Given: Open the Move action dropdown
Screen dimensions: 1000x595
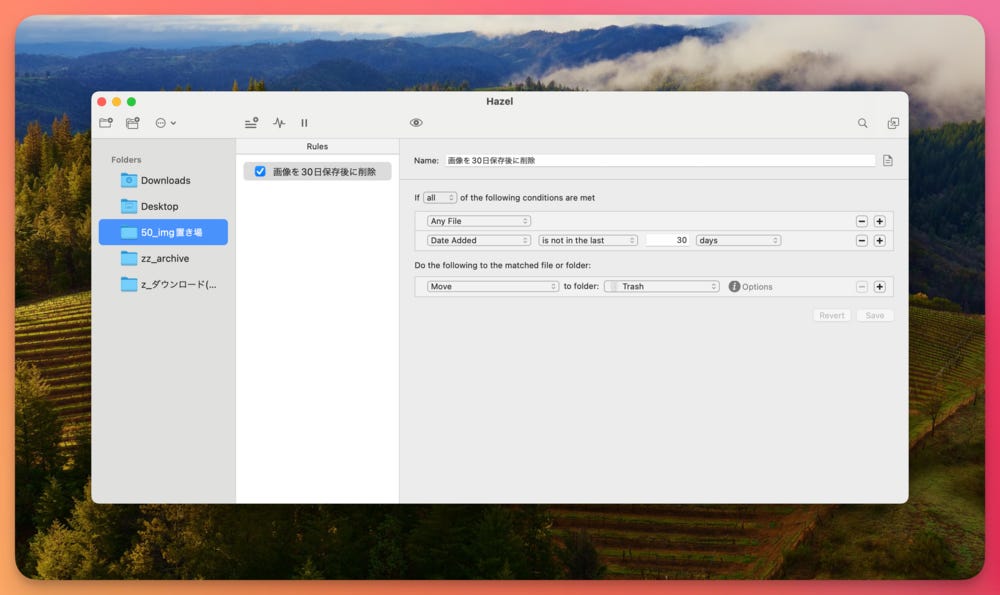Looking at the screenshot, I should pos(492,286).
